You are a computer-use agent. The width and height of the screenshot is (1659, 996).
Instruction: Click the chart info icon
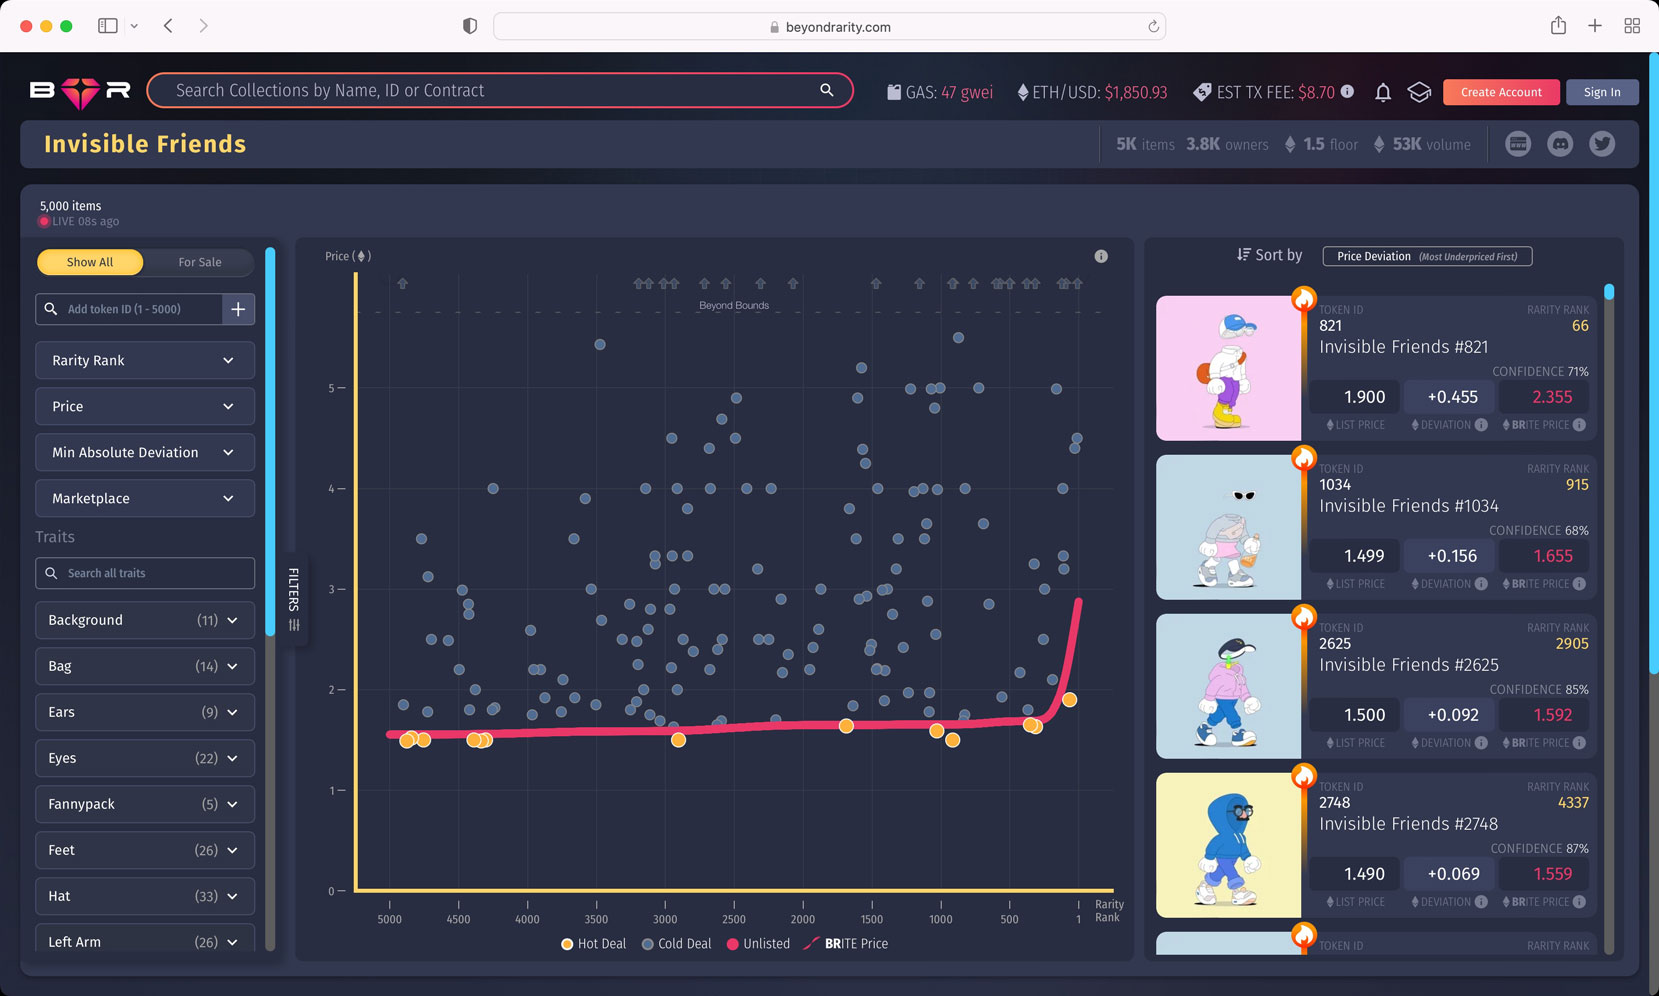[1101, 256]
